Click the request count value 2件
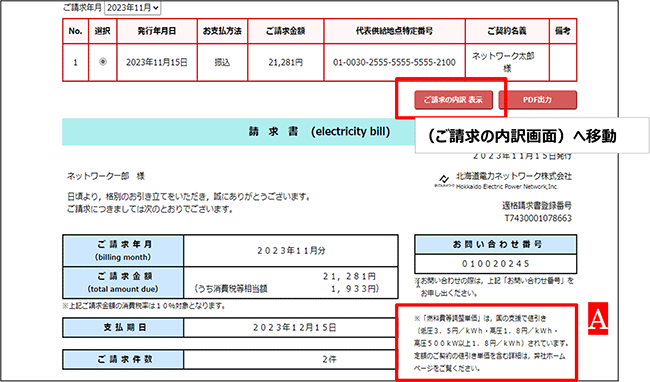650x382 pixels. [330, 359]
